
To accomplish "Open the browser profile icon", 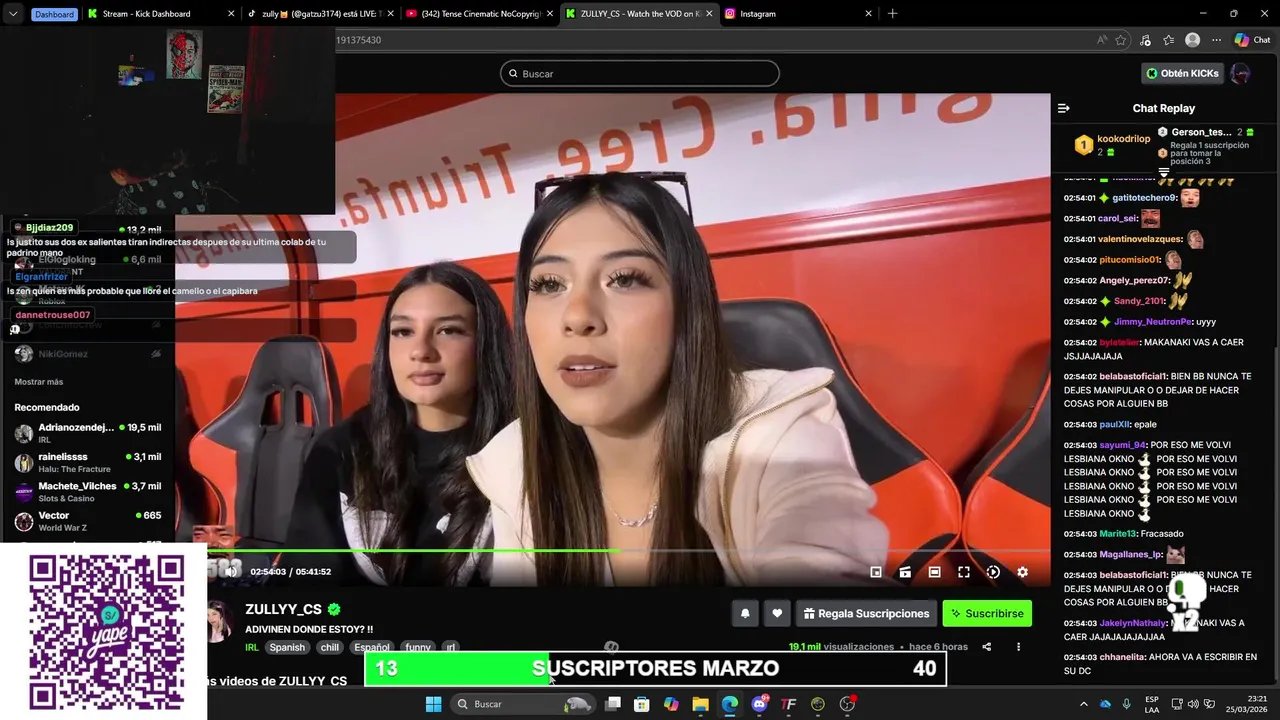I will pyautogui.click(x=1192, y=40).
